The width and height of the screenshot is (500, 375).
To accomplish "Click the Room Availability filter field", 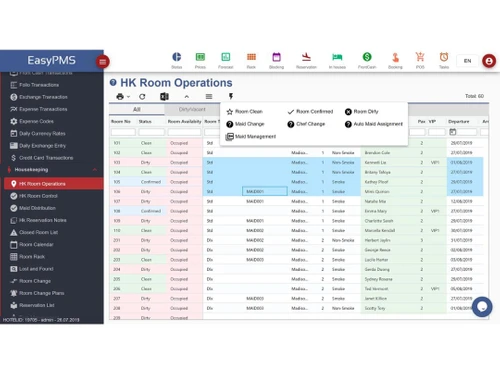I will [x=184, y=132].
